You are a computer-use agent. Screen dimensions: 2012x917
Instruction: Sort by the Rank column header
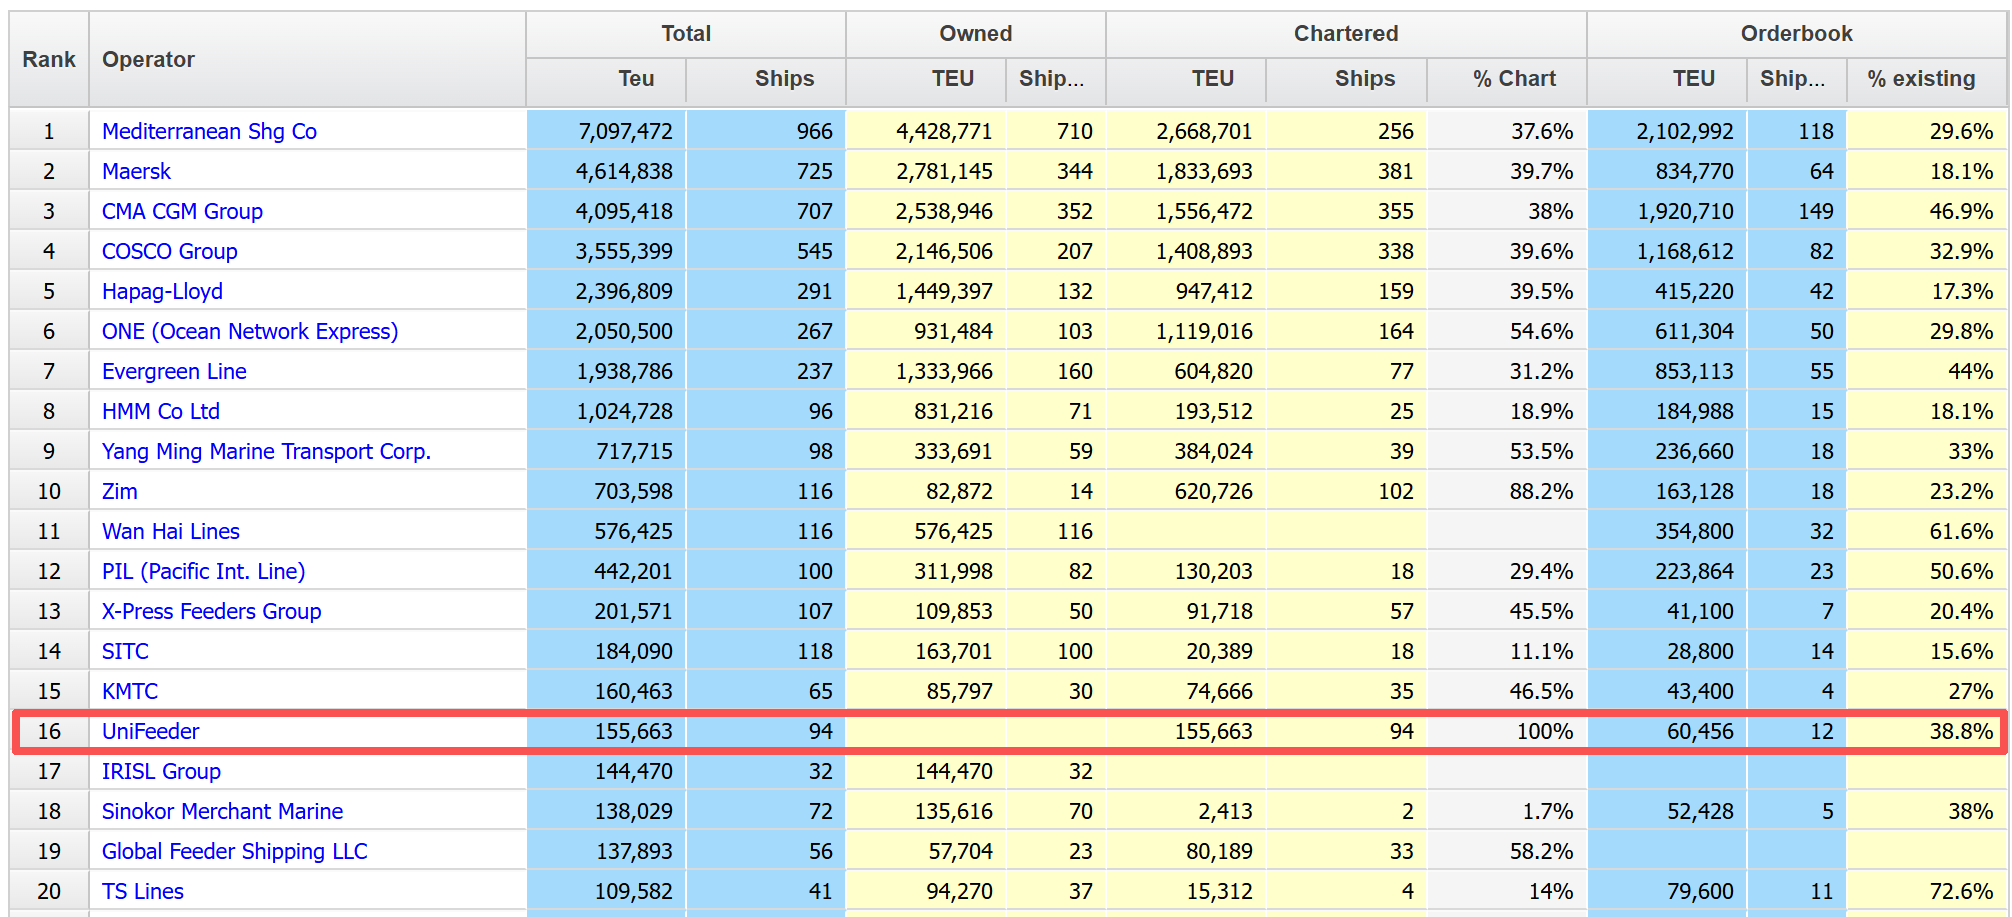click(49, 59)
